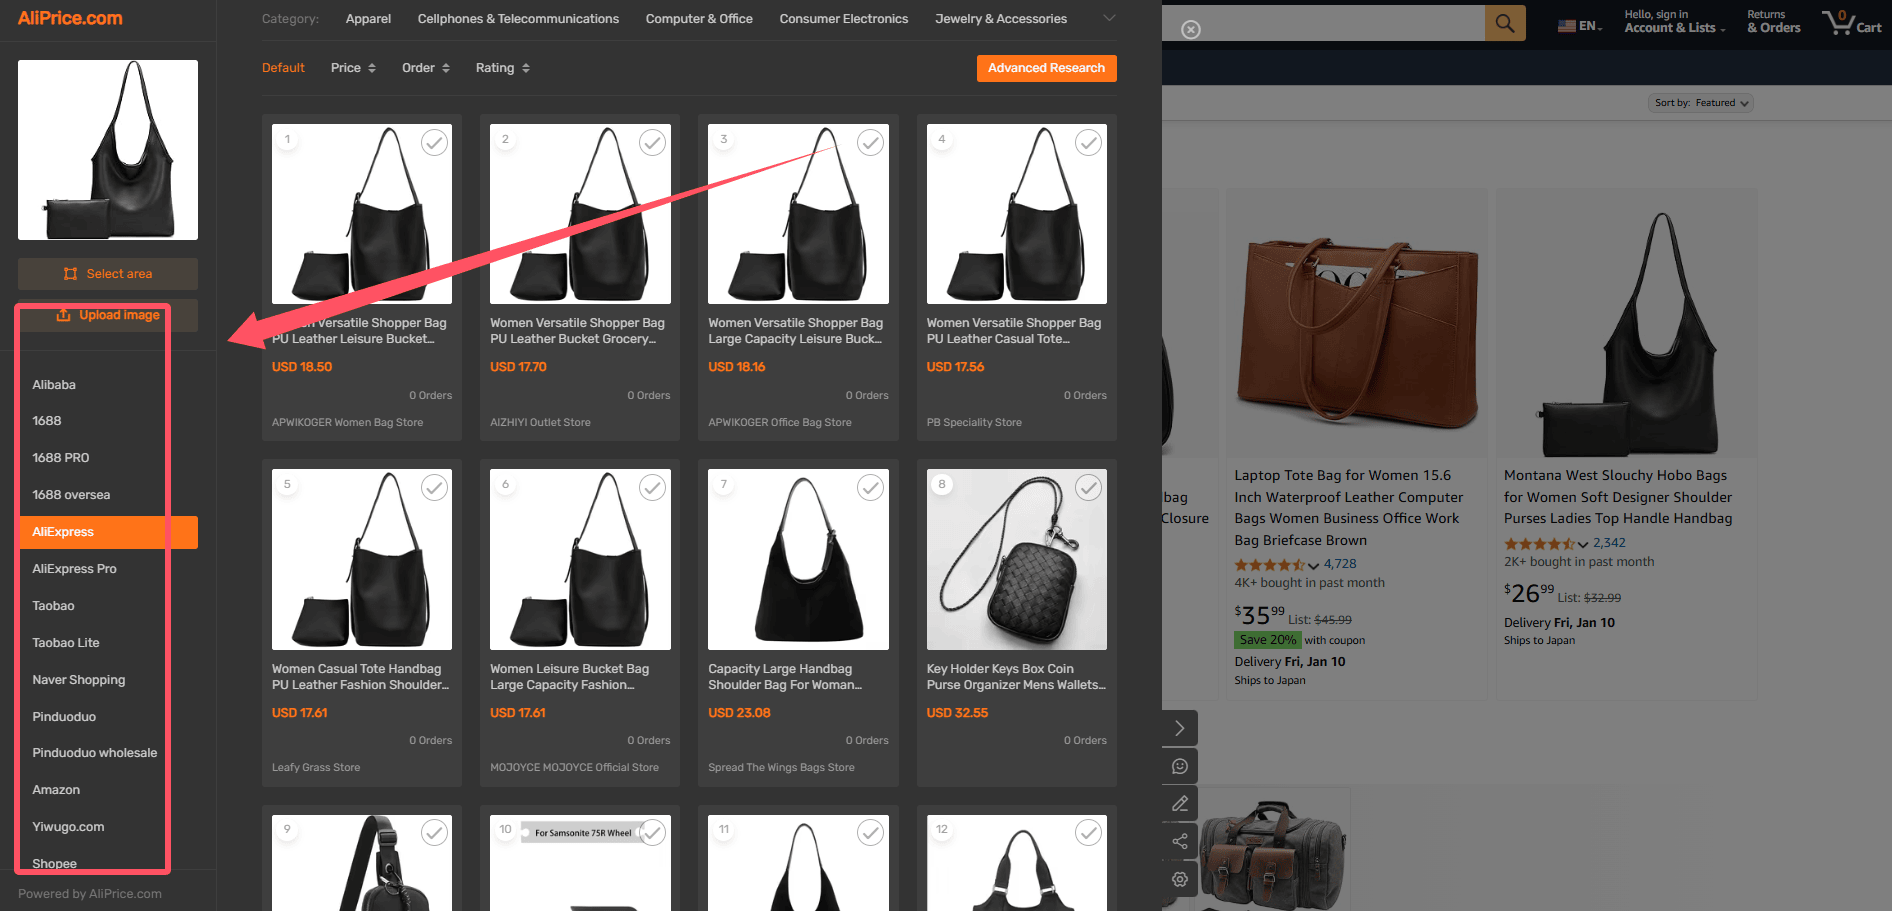Image resolution: width=1892 pixels, height=911 pixels.
Task: Sort results by Rating
Action: pyautogui.click(x=503, y=68)
